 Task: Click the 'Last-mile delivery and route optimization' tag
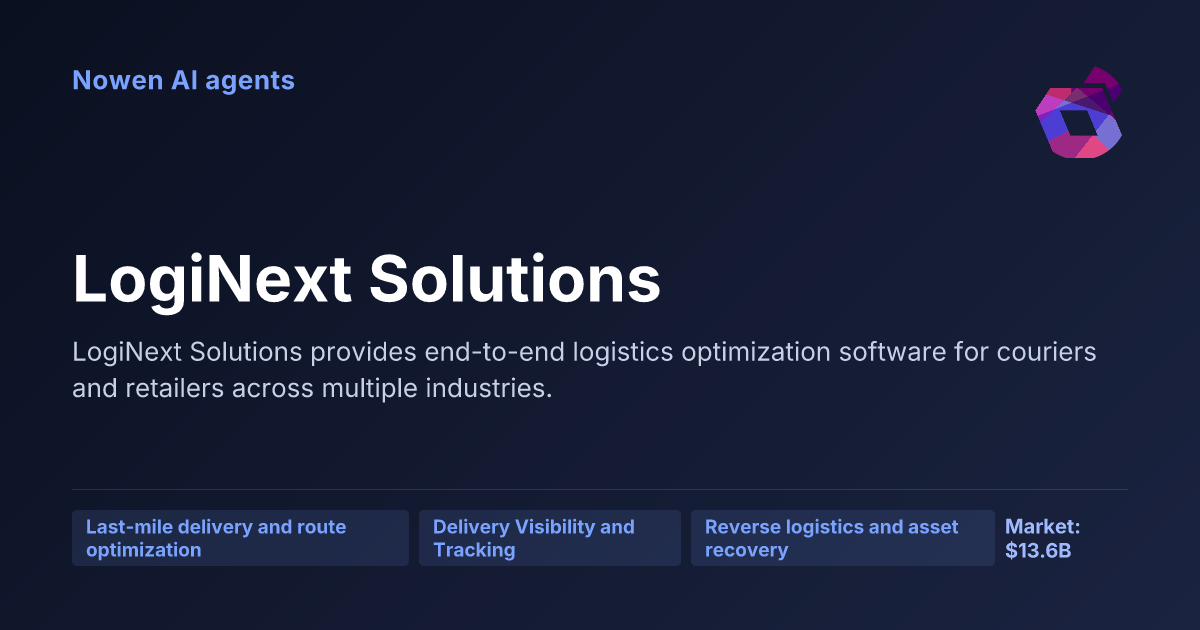240,538
